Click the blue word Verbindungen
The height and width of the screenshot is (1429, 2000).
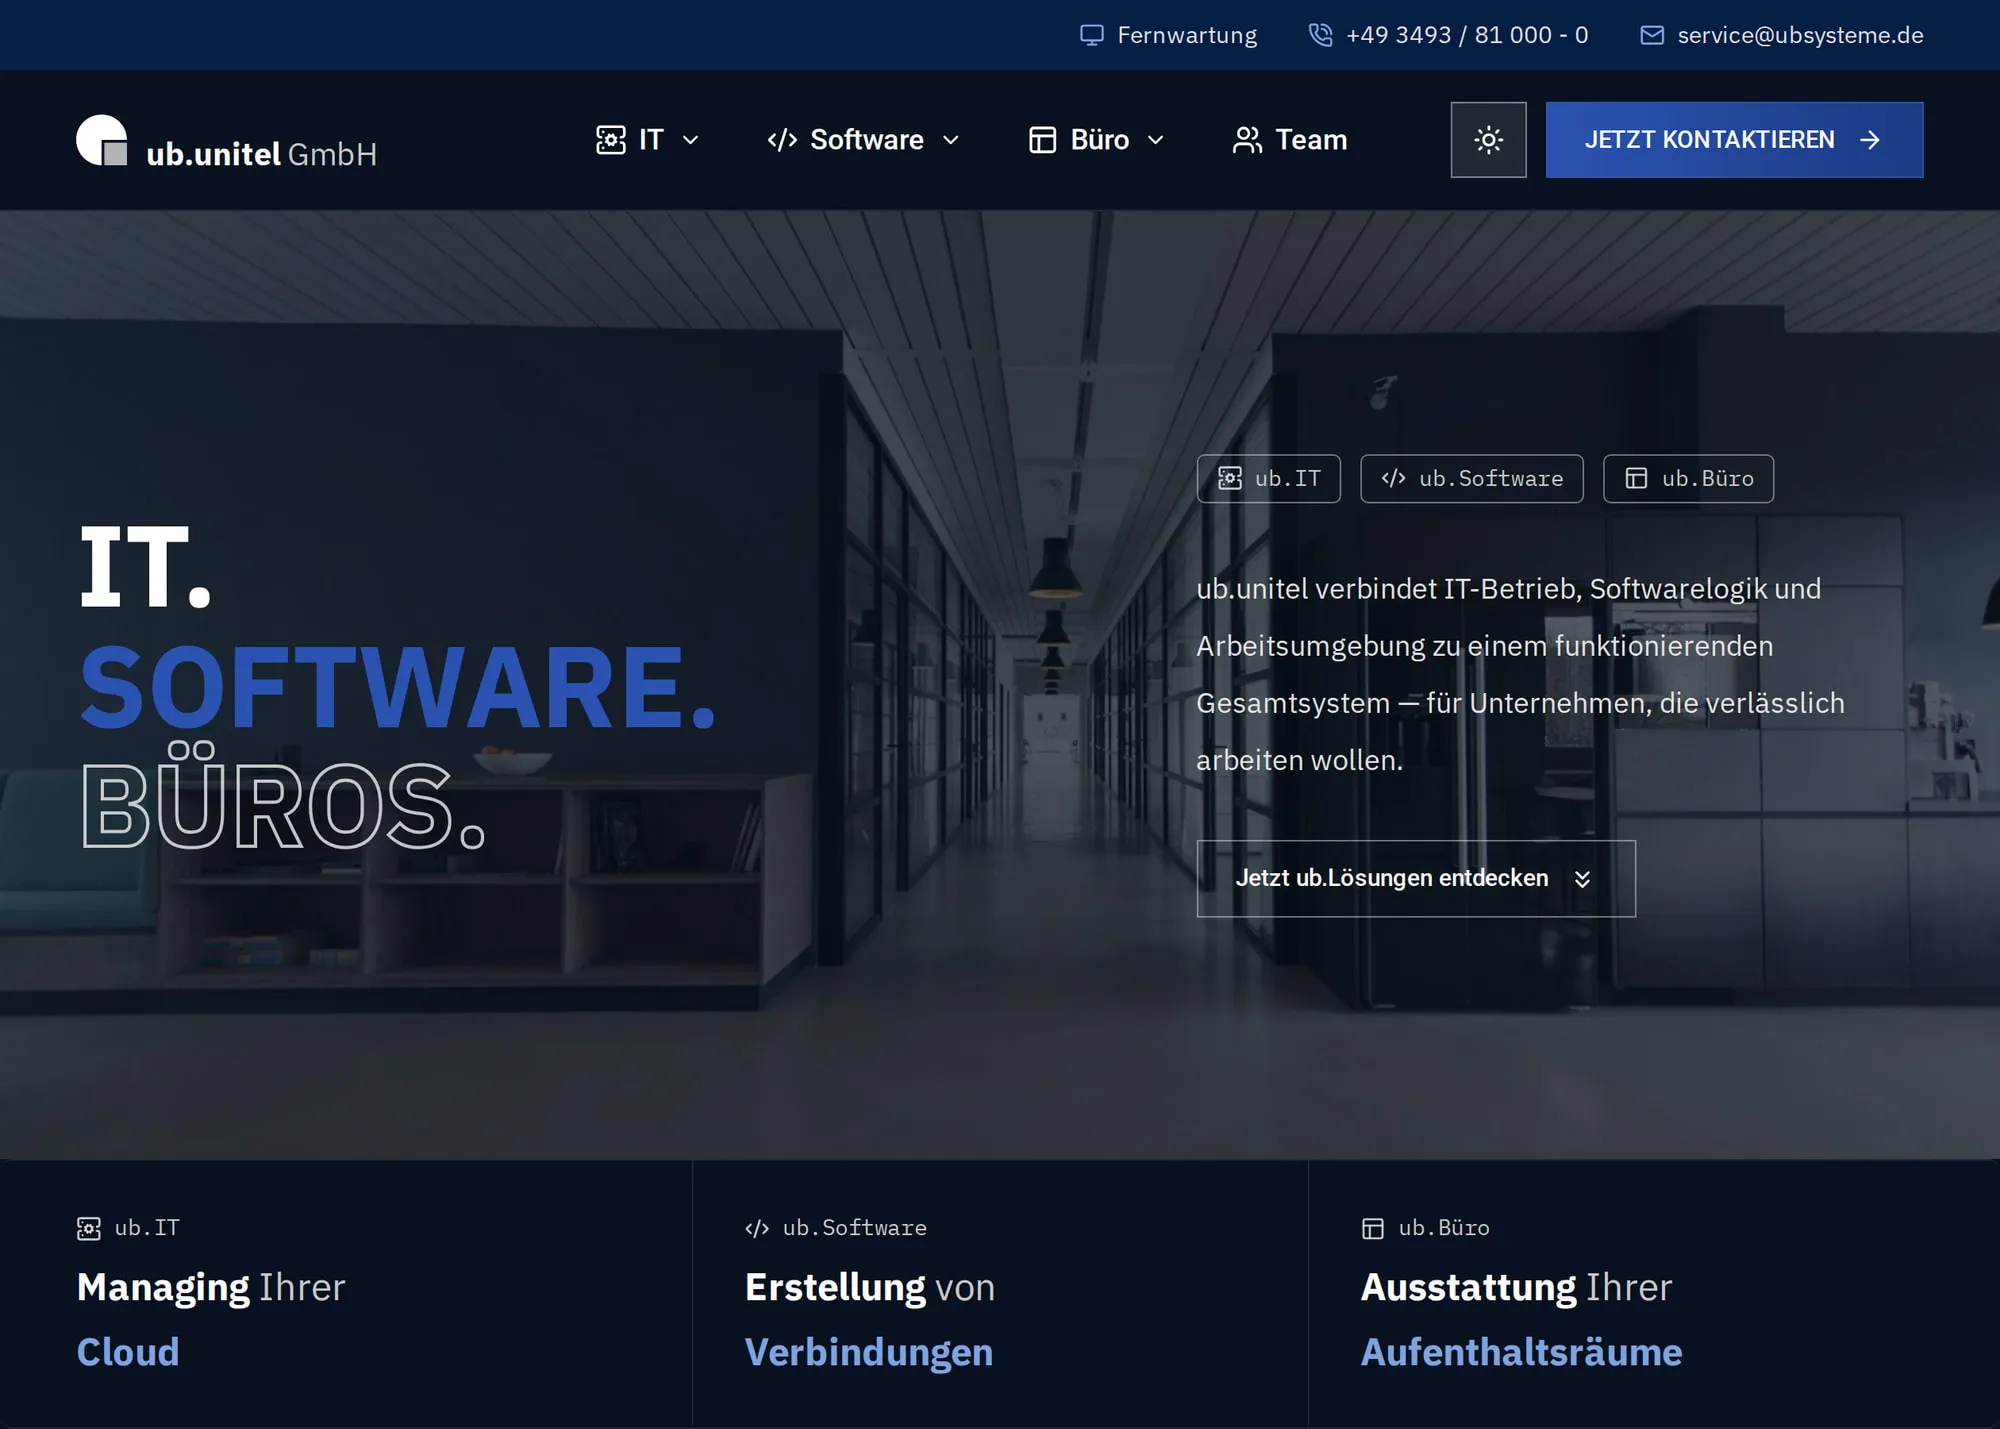click(869, 1352)
